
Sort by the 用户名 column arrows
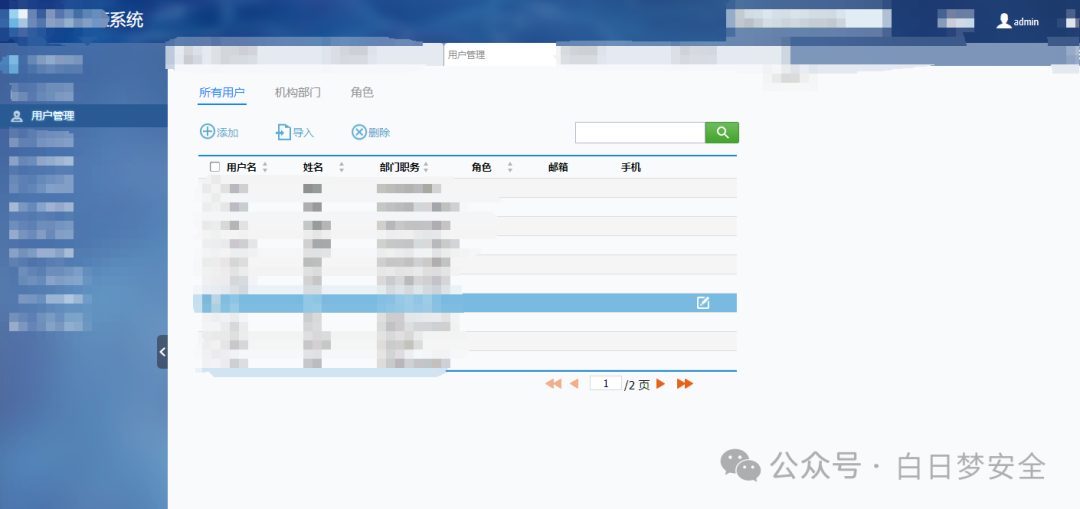(265, 167)
